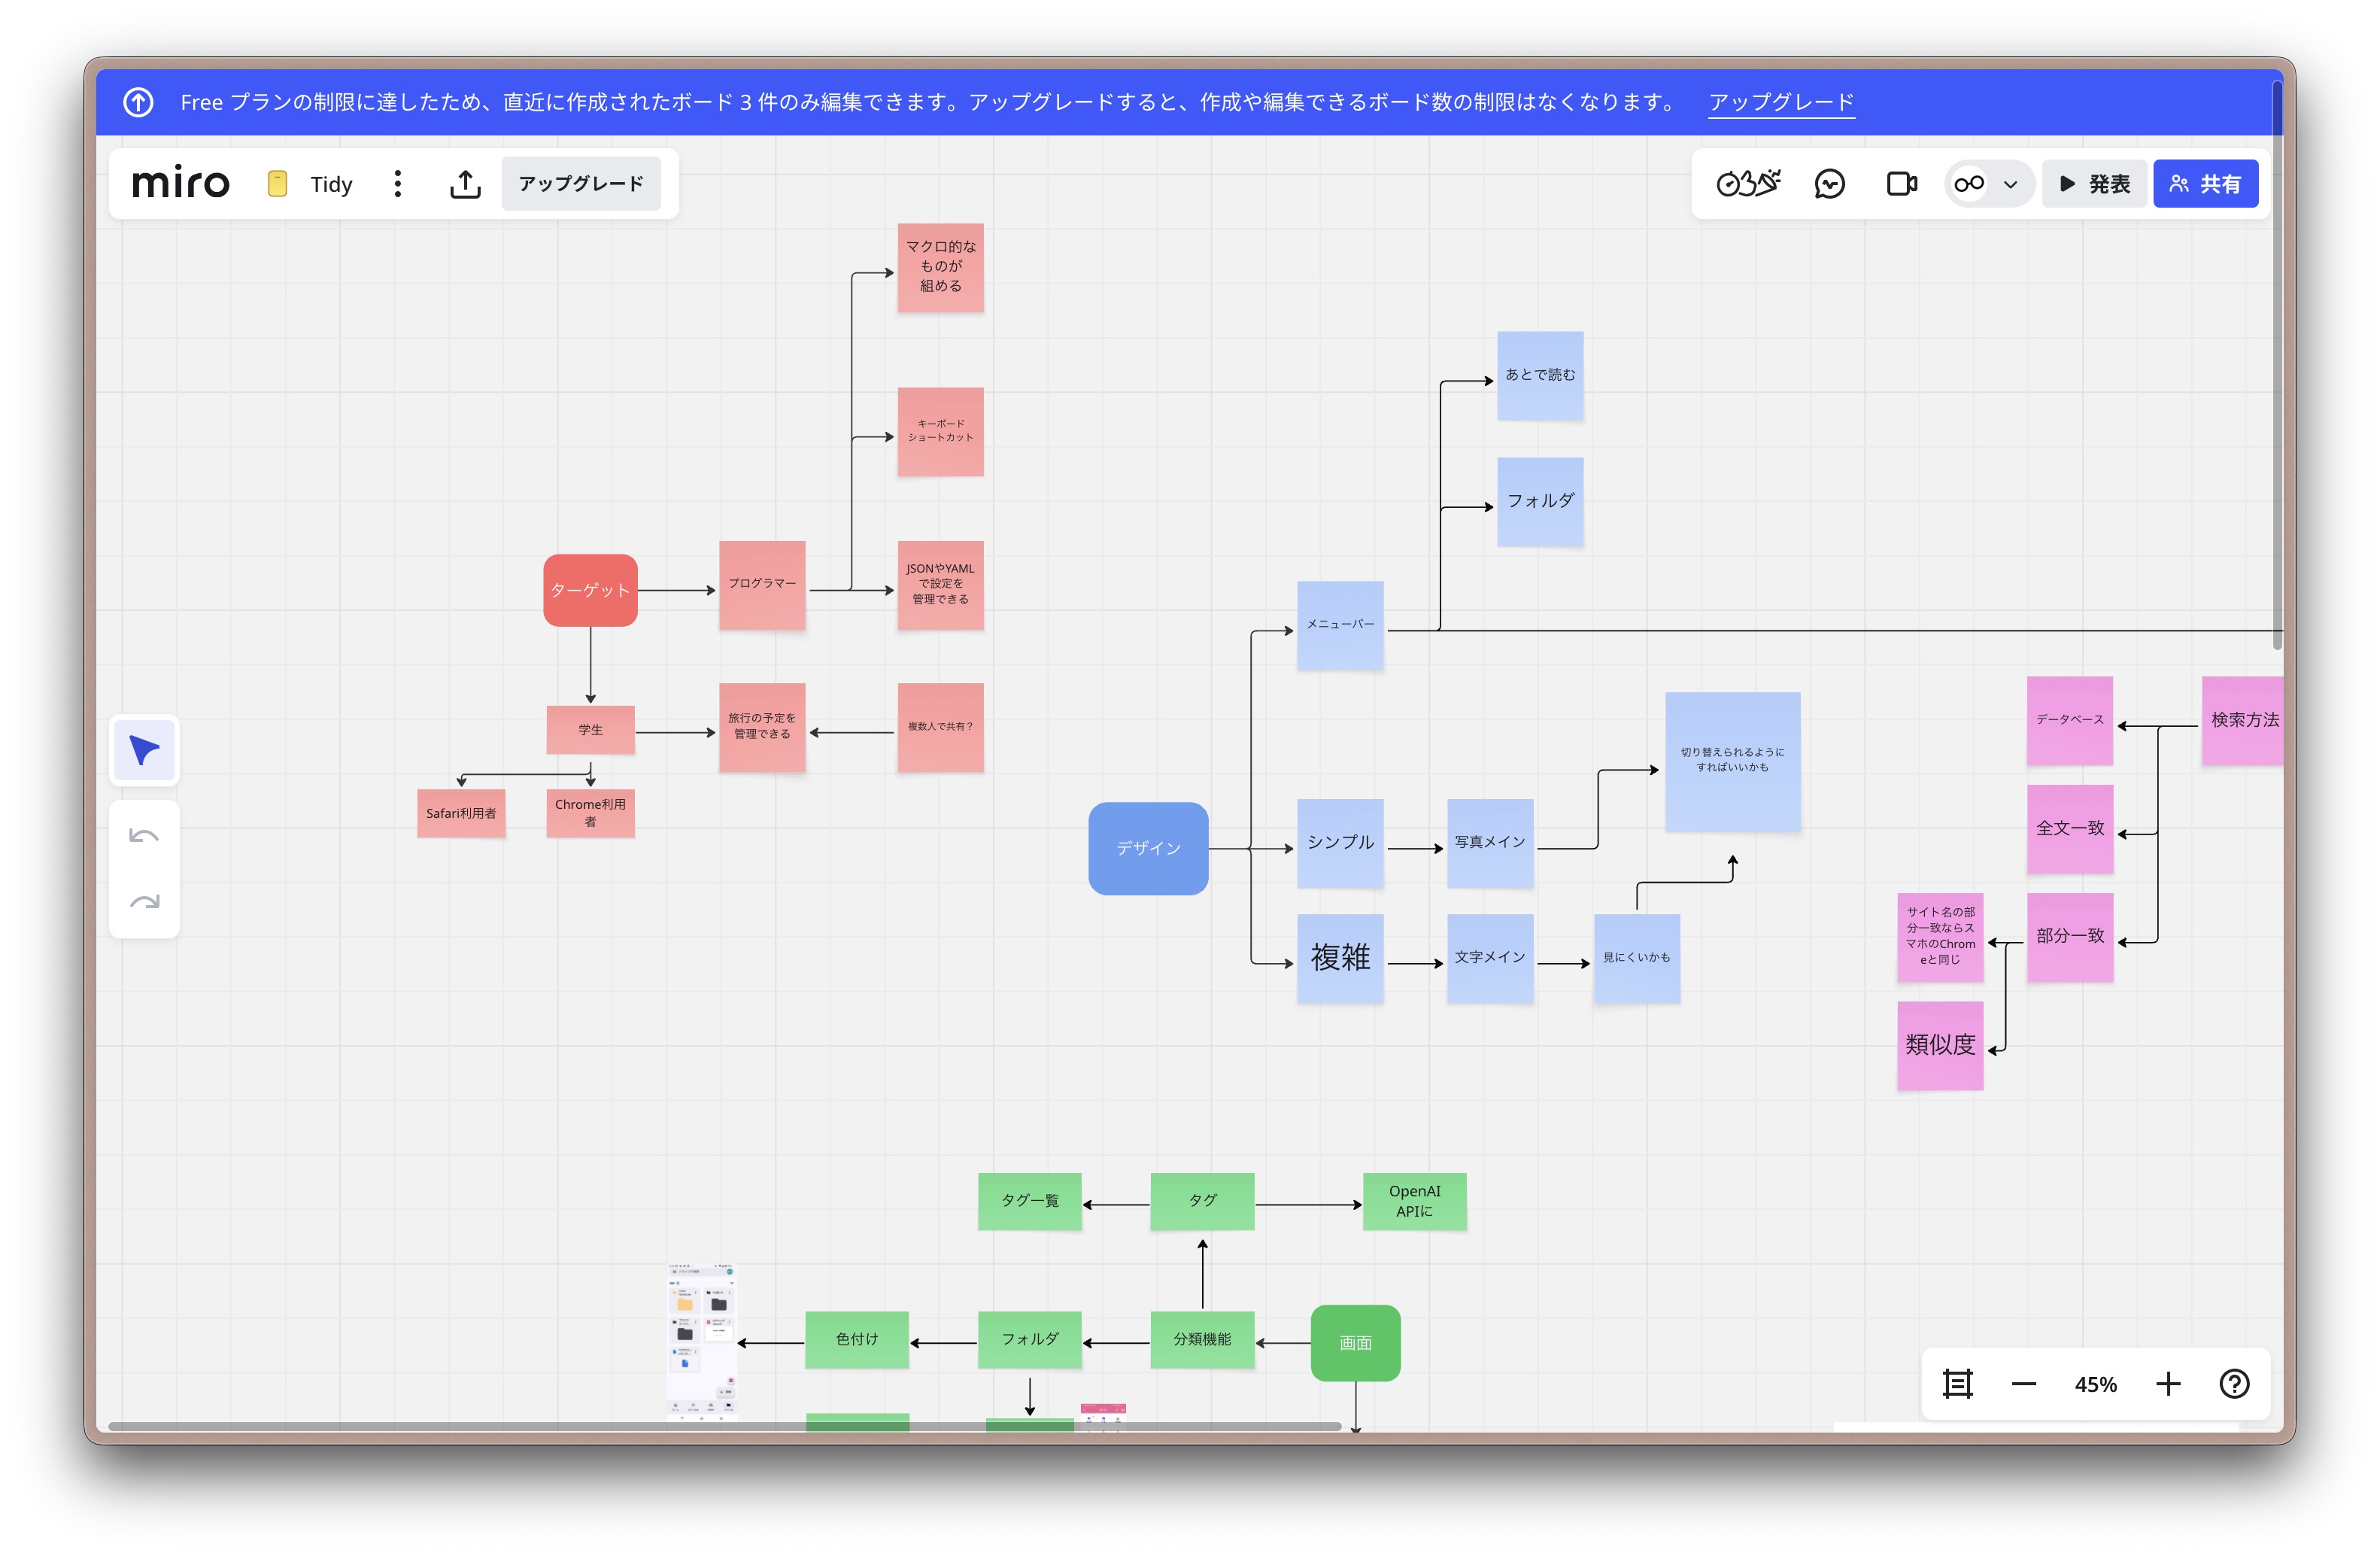Open the frames list icon
2380x1556 pixels.
pos(1957,1383)
